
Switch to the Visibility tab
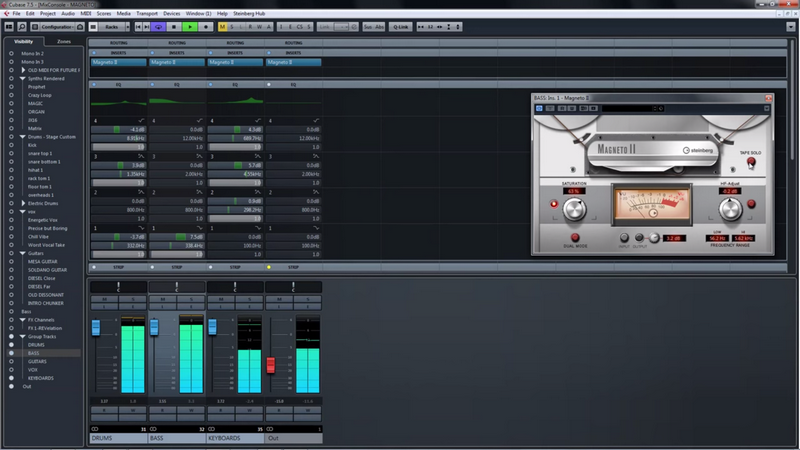tap(23, 41)
